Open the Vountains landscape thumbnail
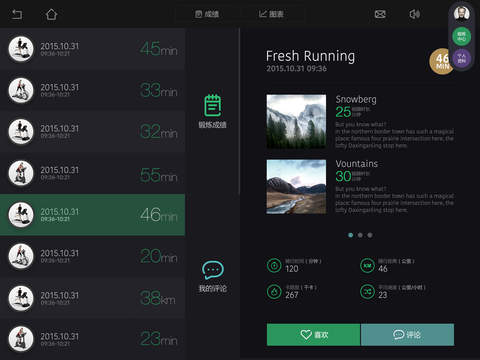The image size is (480, 360). point(296,187)
